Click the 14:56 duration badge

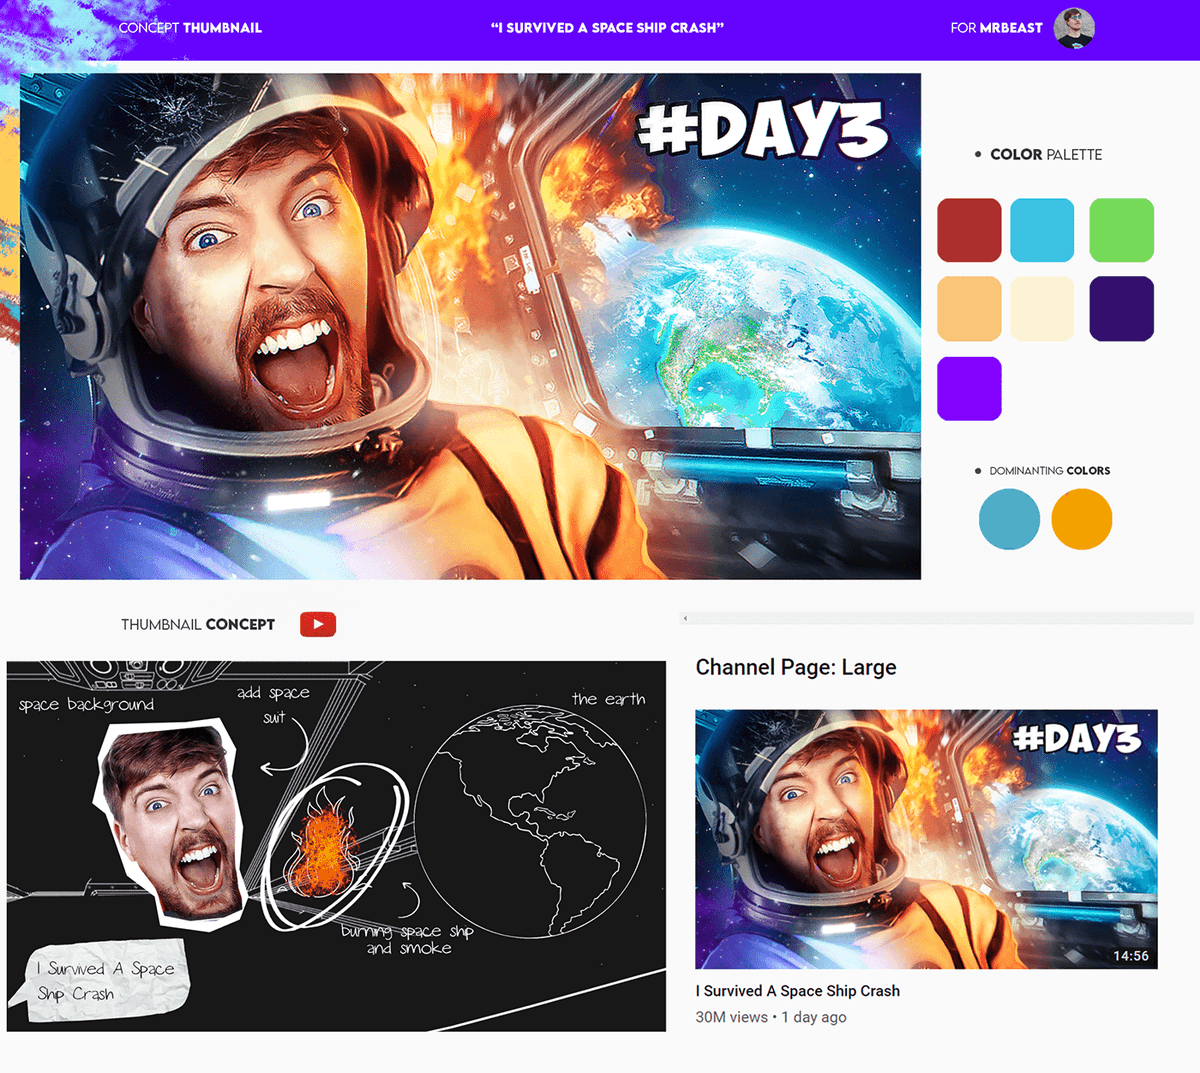[1131, 956]
